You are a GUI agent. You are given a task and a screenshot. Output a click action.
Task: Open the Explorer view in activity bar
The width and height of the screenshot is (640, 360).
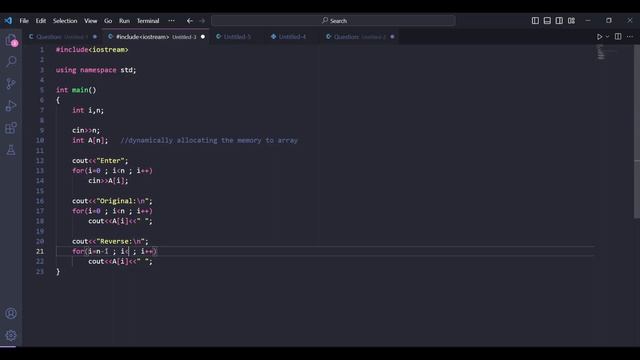click(11, 40)
